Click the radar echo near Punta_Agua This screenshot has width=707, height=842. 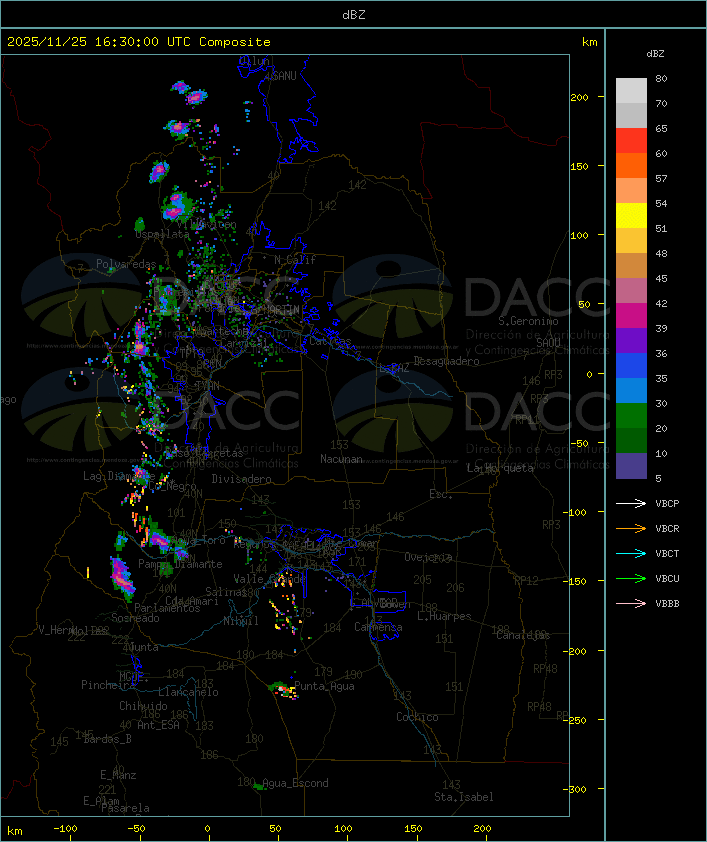(283, 690)
